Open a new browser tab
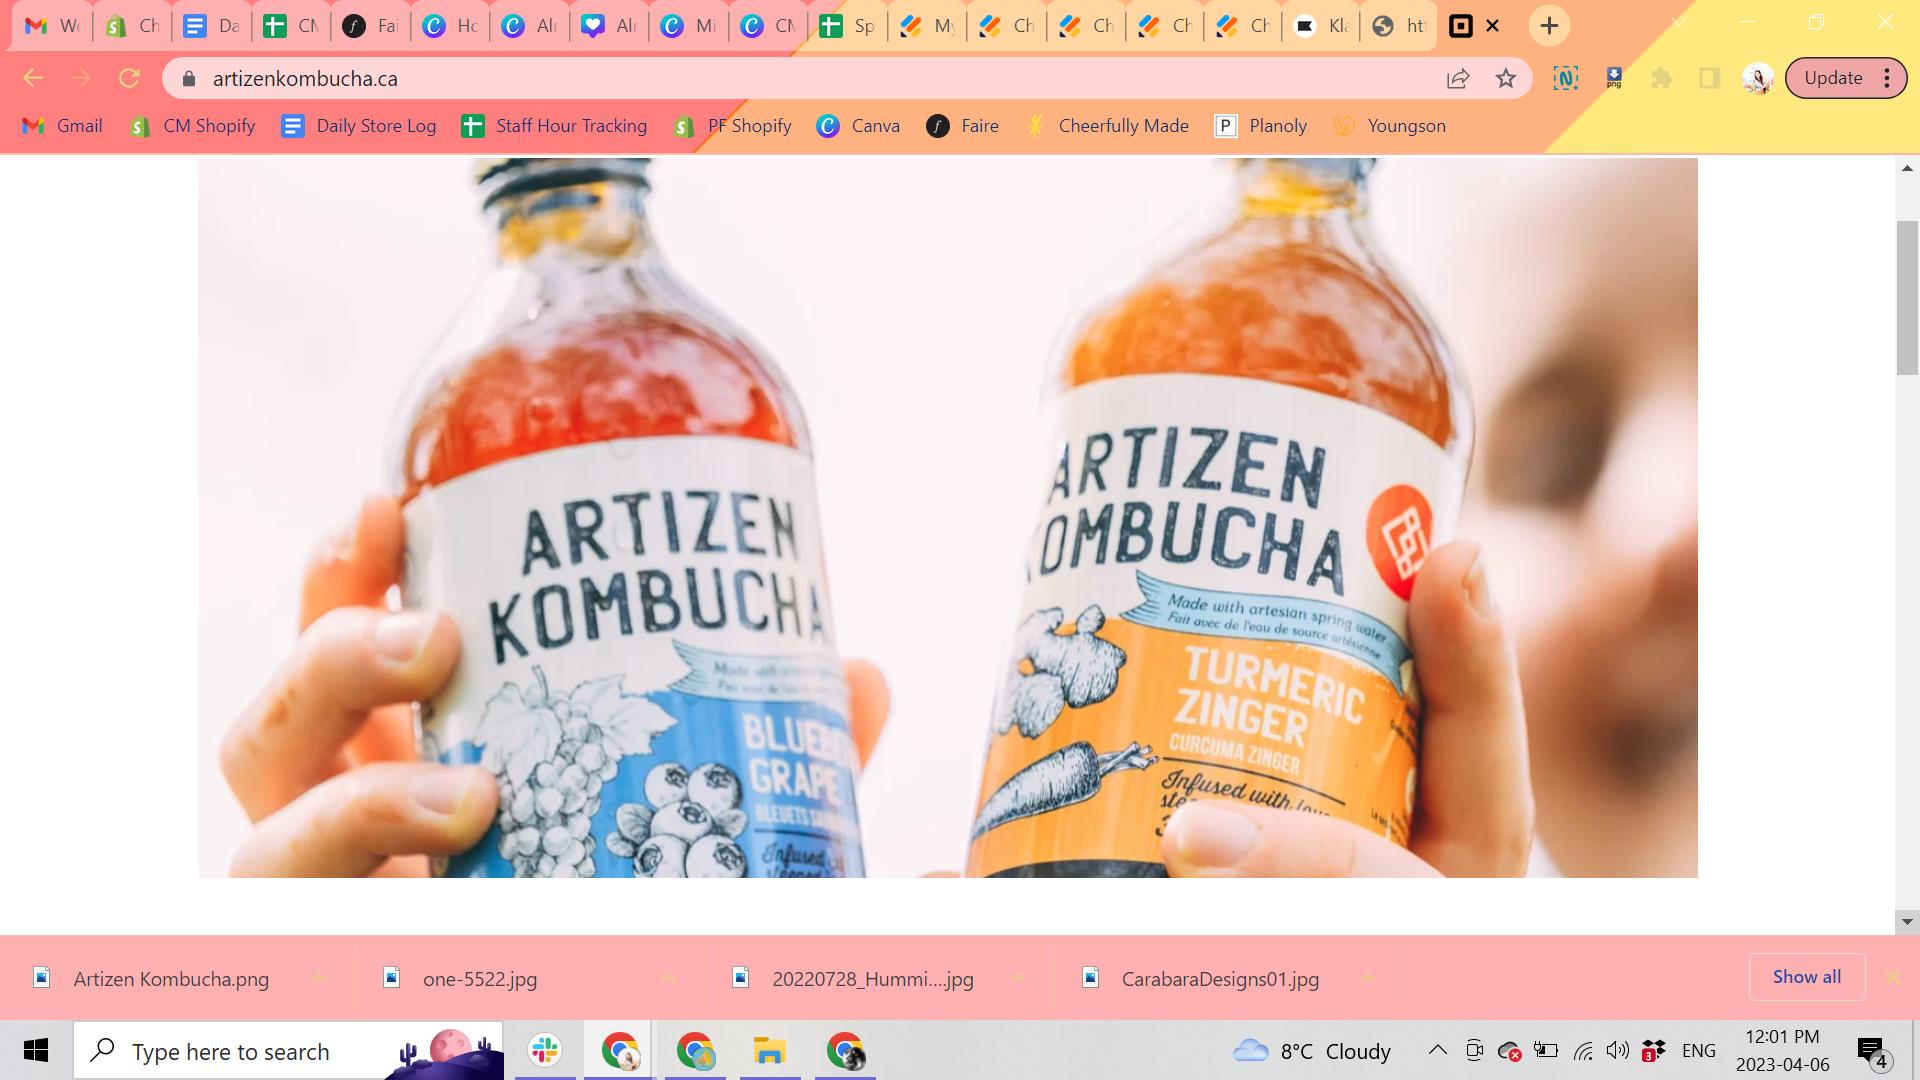The width and height of the screenshot is (1920, 1080). [x=1549, y=26]
